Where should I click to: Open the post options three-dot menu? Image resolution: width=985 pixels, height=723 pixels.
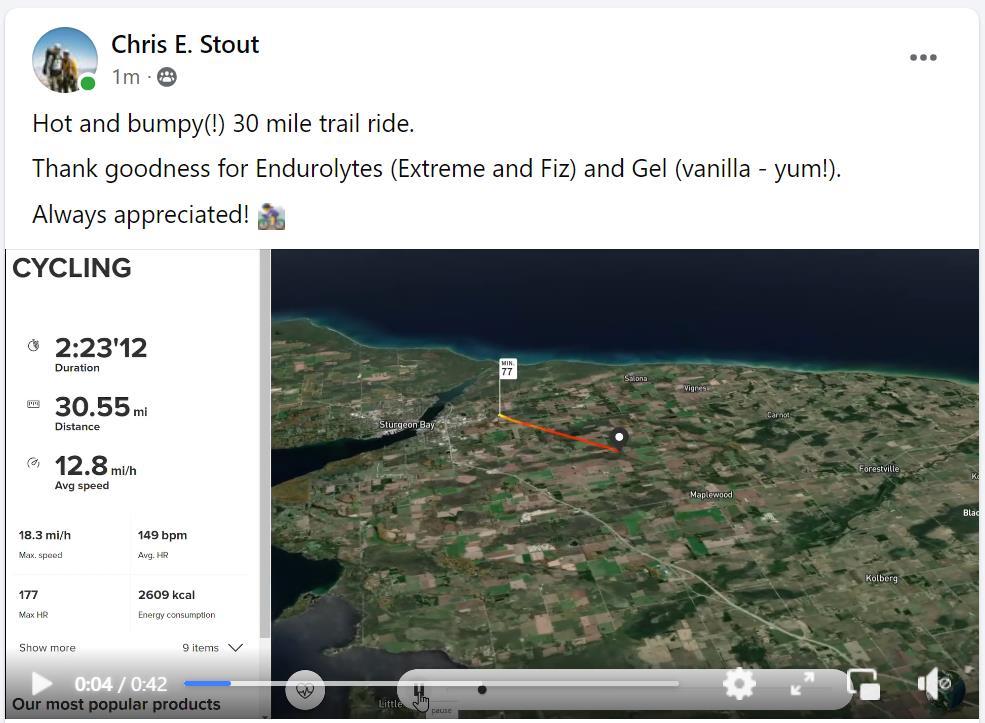[x=923, y=57]
